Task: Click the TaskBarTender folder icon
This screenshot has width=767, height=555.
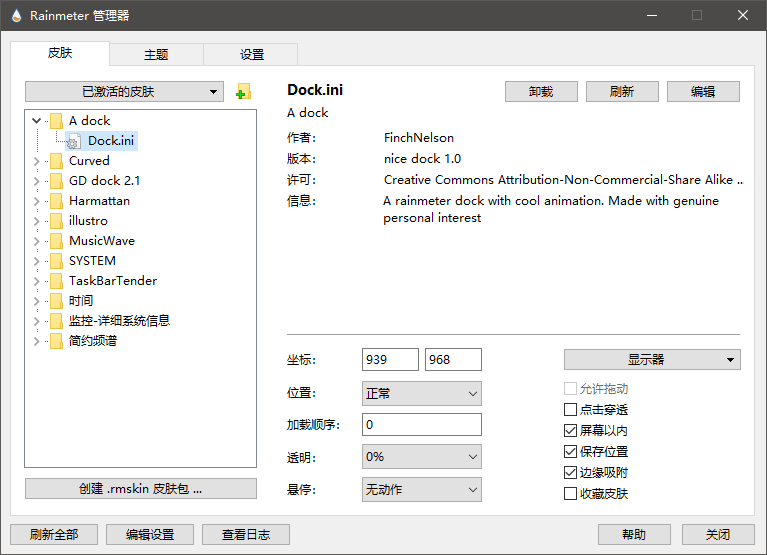Action: coord(56,281)
